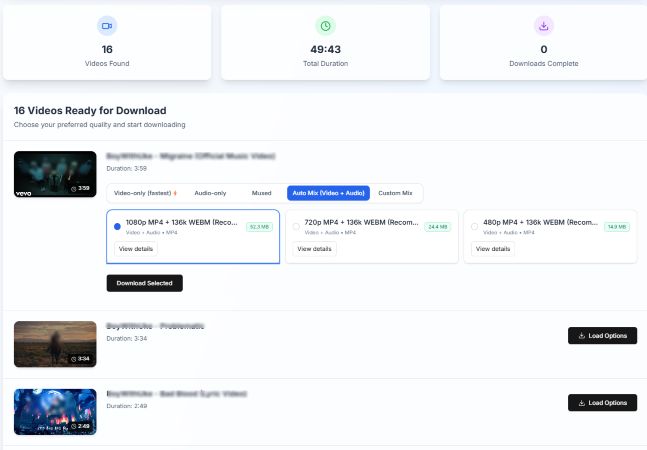Expand View details for the 480p option
This screenshot has height=450, width=647.
pyautogui.click(x=493, y=248)
